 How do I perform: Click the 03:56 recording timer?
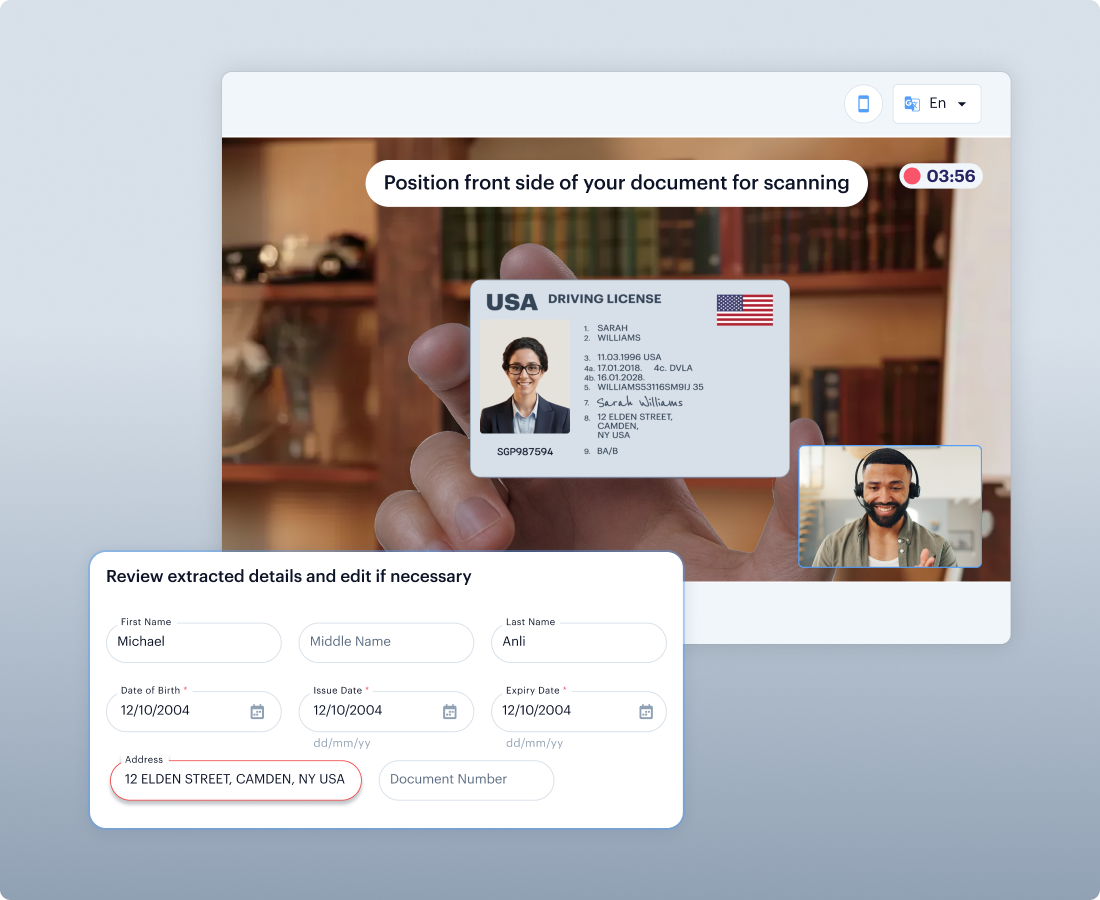[951, 177]
